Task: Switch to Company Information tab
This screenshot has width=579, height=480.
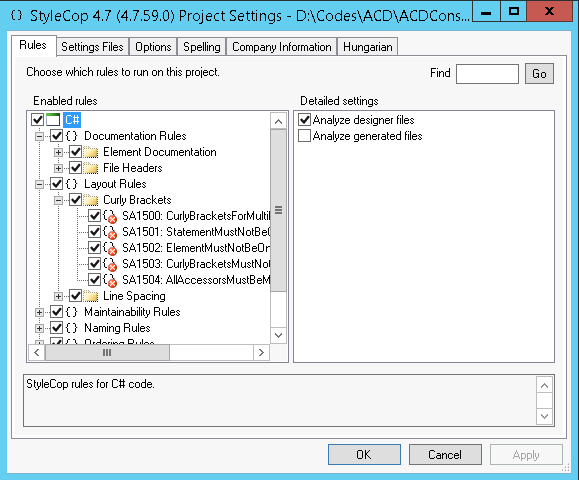Action: (282, 47)
